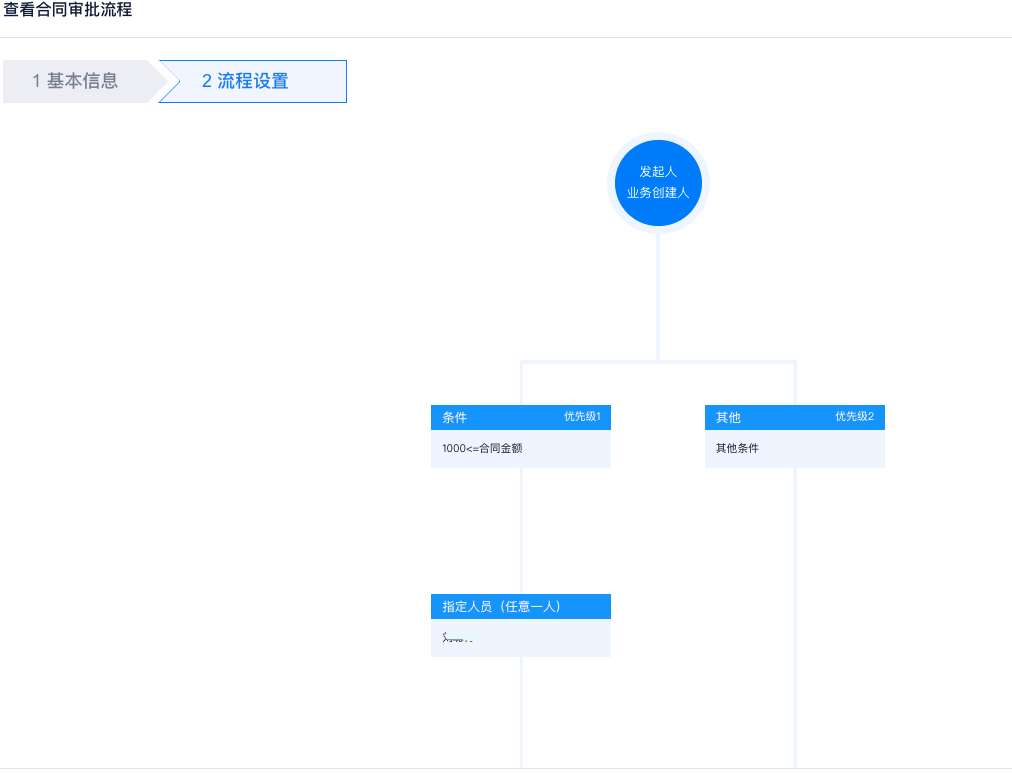Click the 业务创建人 text in initiator node
Viewport: 1012px width, 774px height.
[x=658, y=193]
